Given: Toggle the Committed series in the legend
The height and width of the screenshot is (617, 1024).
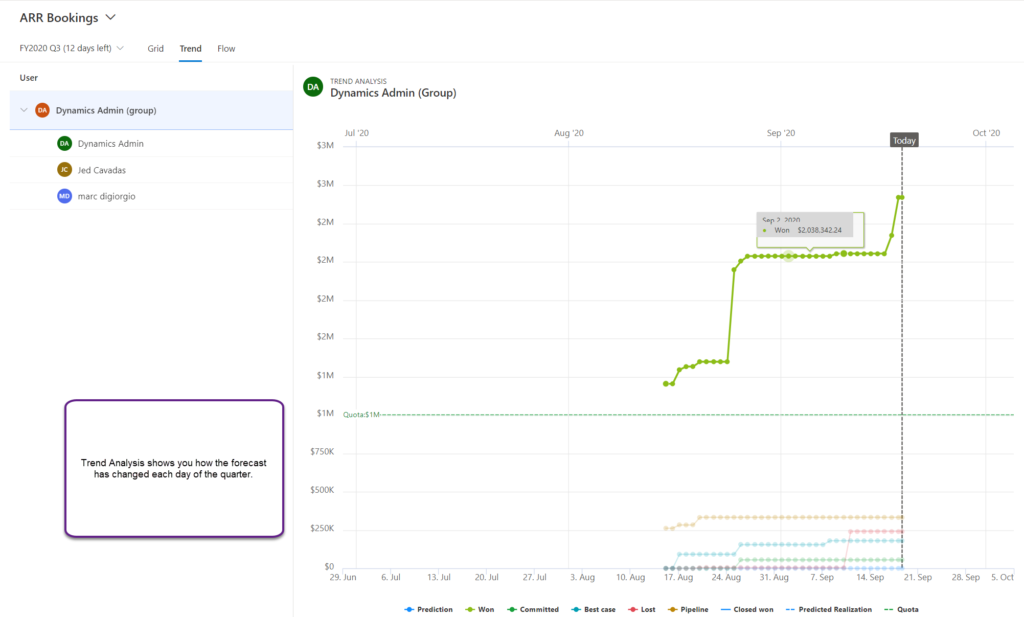Looking at the screenshot, I should 533,609.
